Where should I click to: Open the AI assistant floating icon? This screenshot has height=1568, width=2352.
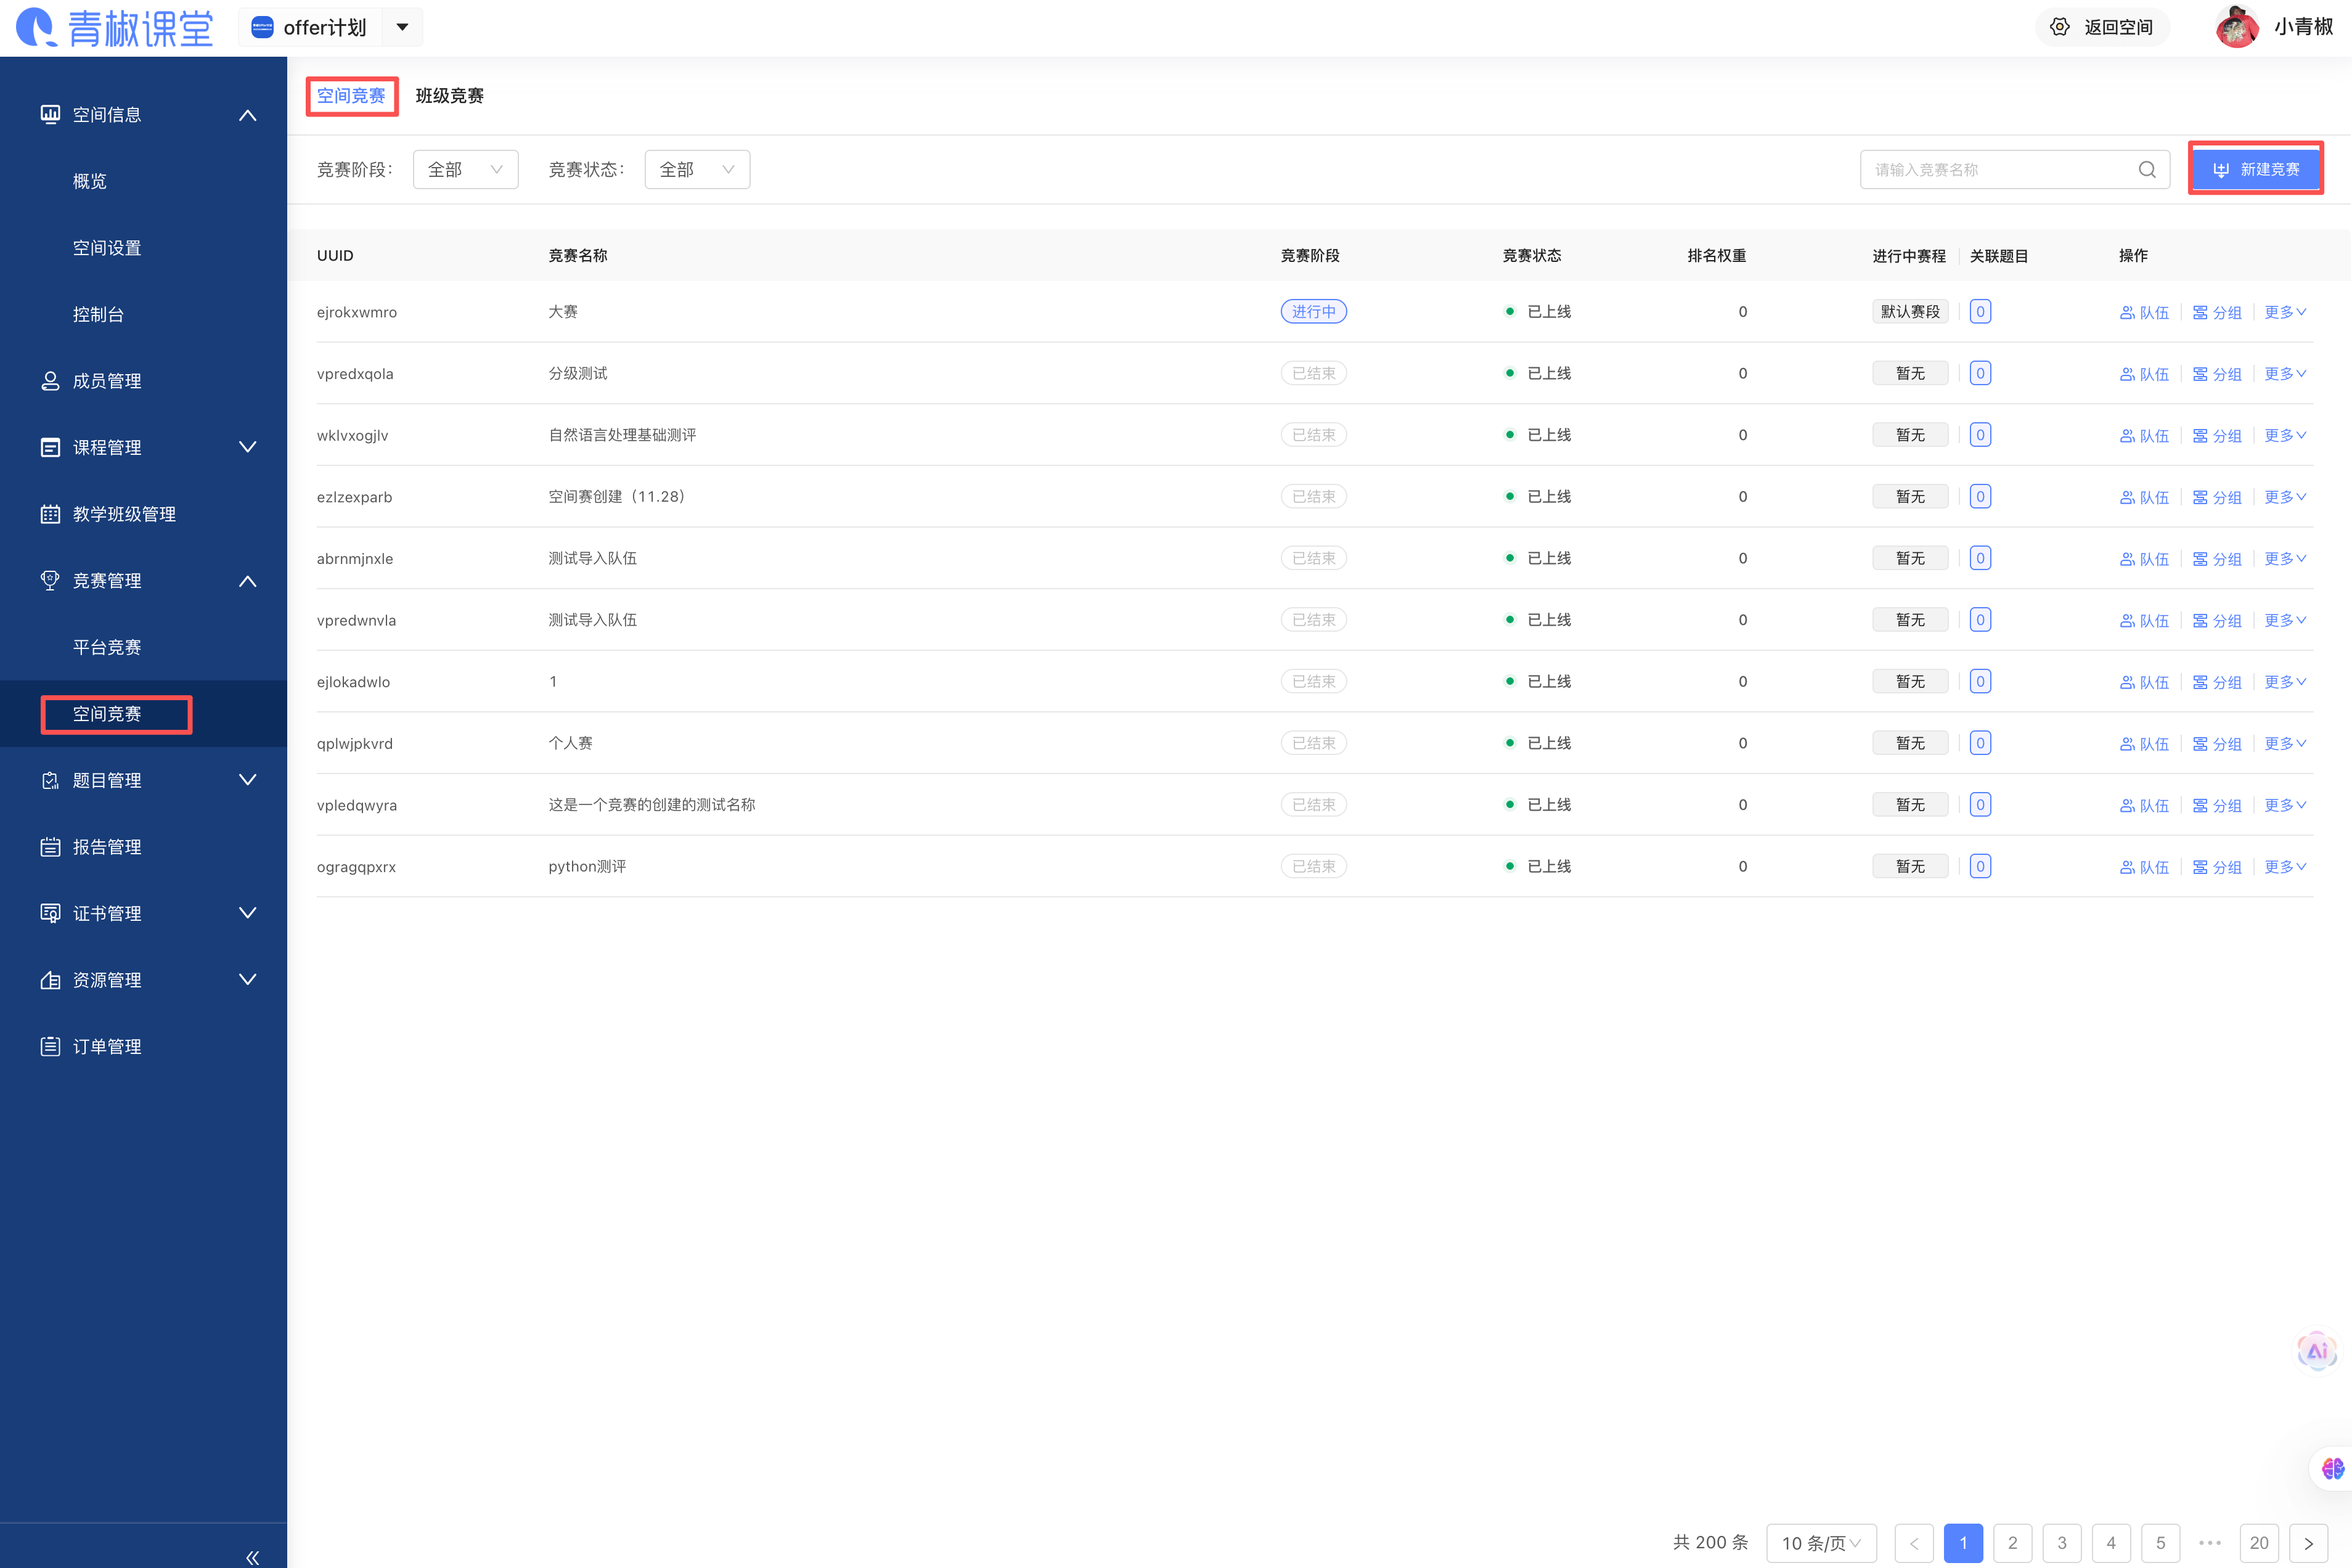click(x=2316, y=1351)
